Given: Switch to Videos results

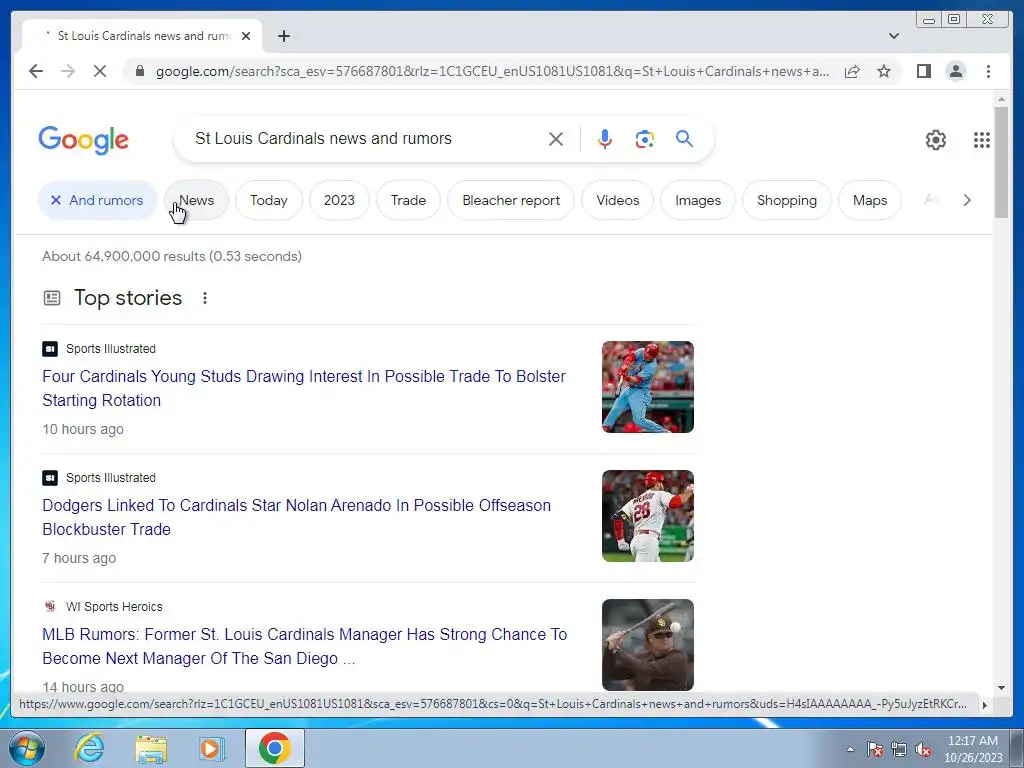Looking at the screenshot, I should (x=617, y=200).
